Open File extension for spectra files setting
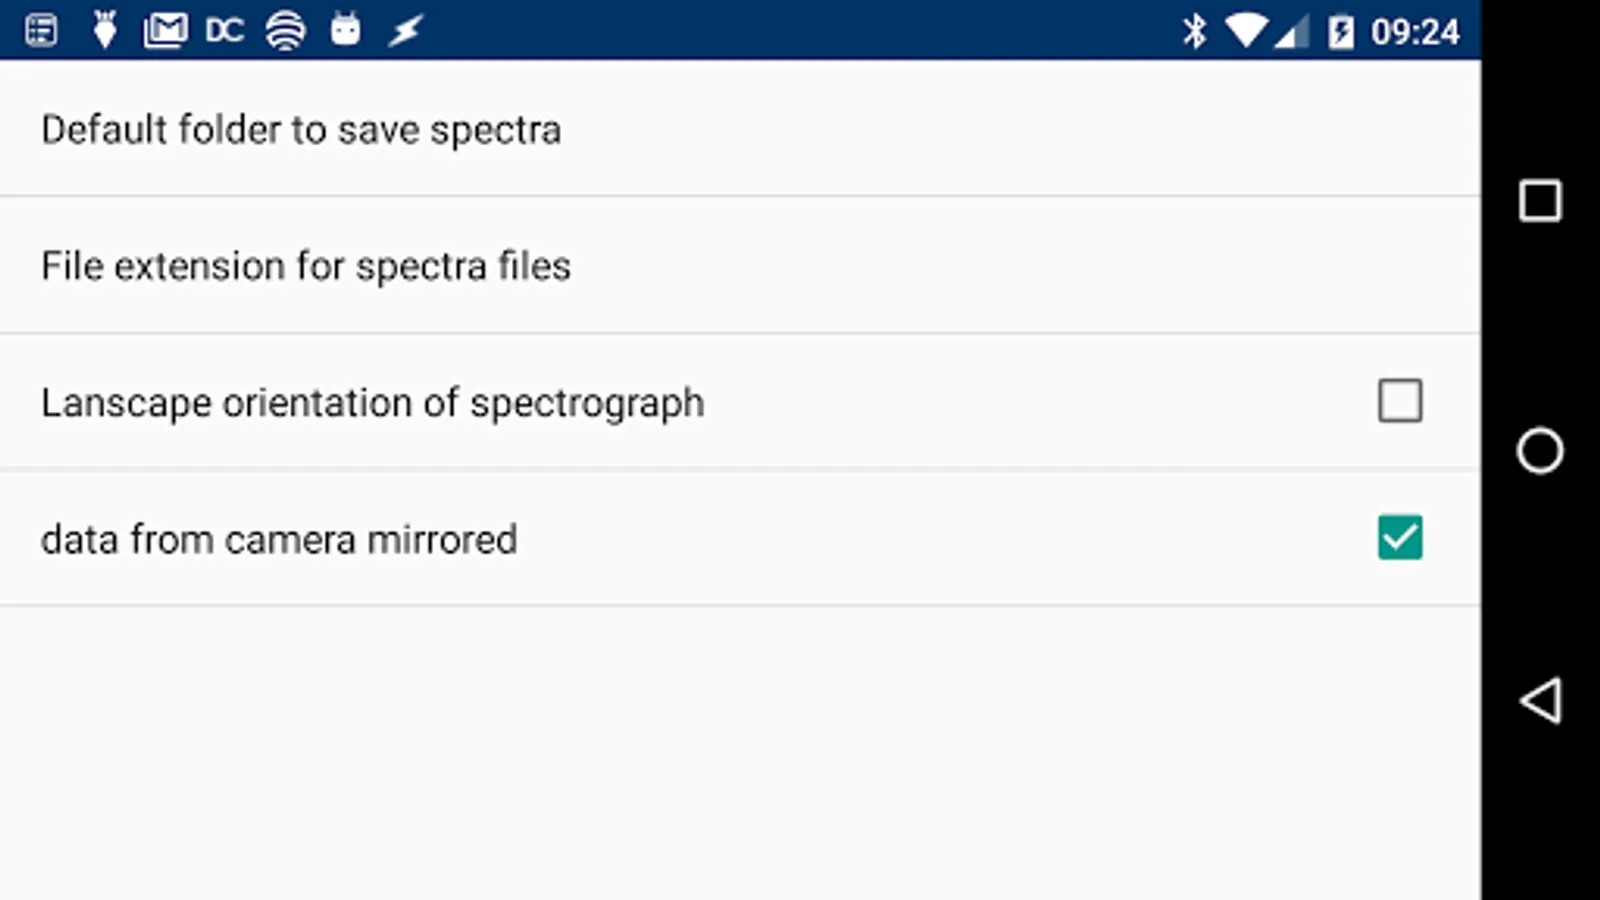The width and height of the screenshot is (1600, 900). [x=305, y=266]
